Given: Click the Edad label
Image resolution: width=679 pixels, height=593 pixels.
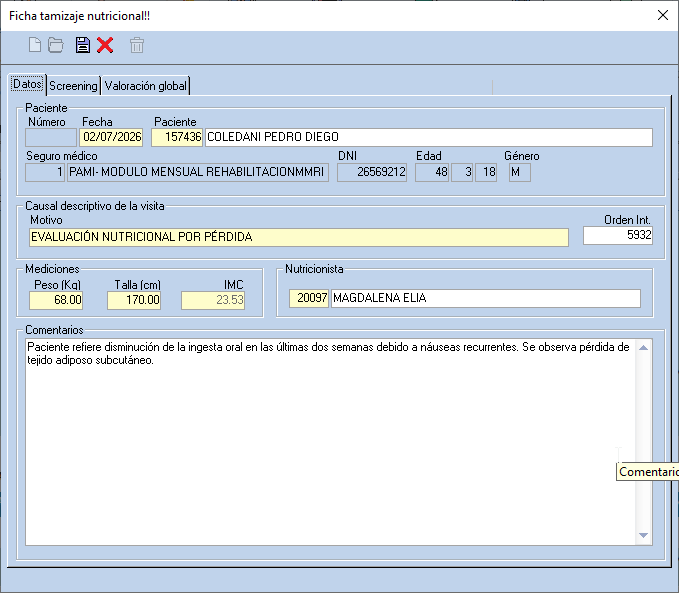Looking at the screenshot, I should click(x=429, y=156).
